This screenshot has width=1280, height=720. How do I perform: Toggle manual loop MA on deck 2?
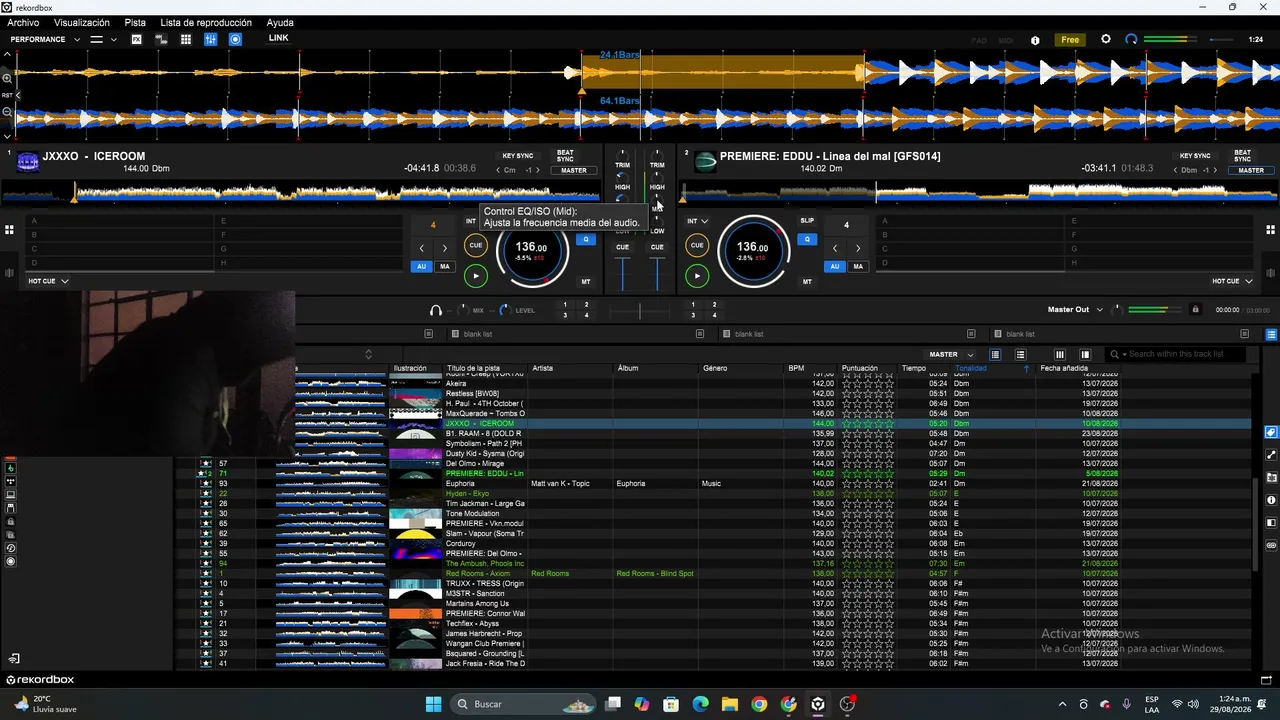pos(858,267)
